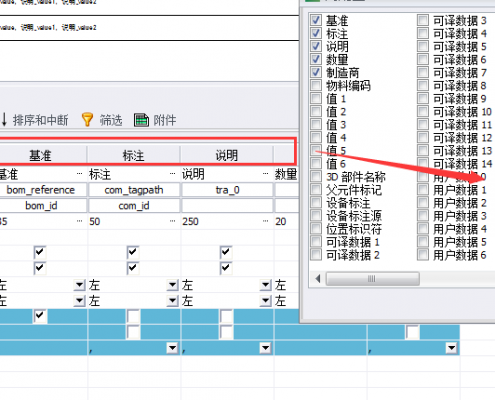Image resolution: width=495 pixels, height=400 pixels.
Task: Expand the 左 alignment dropdown under 说明
Action: [266, 285]
